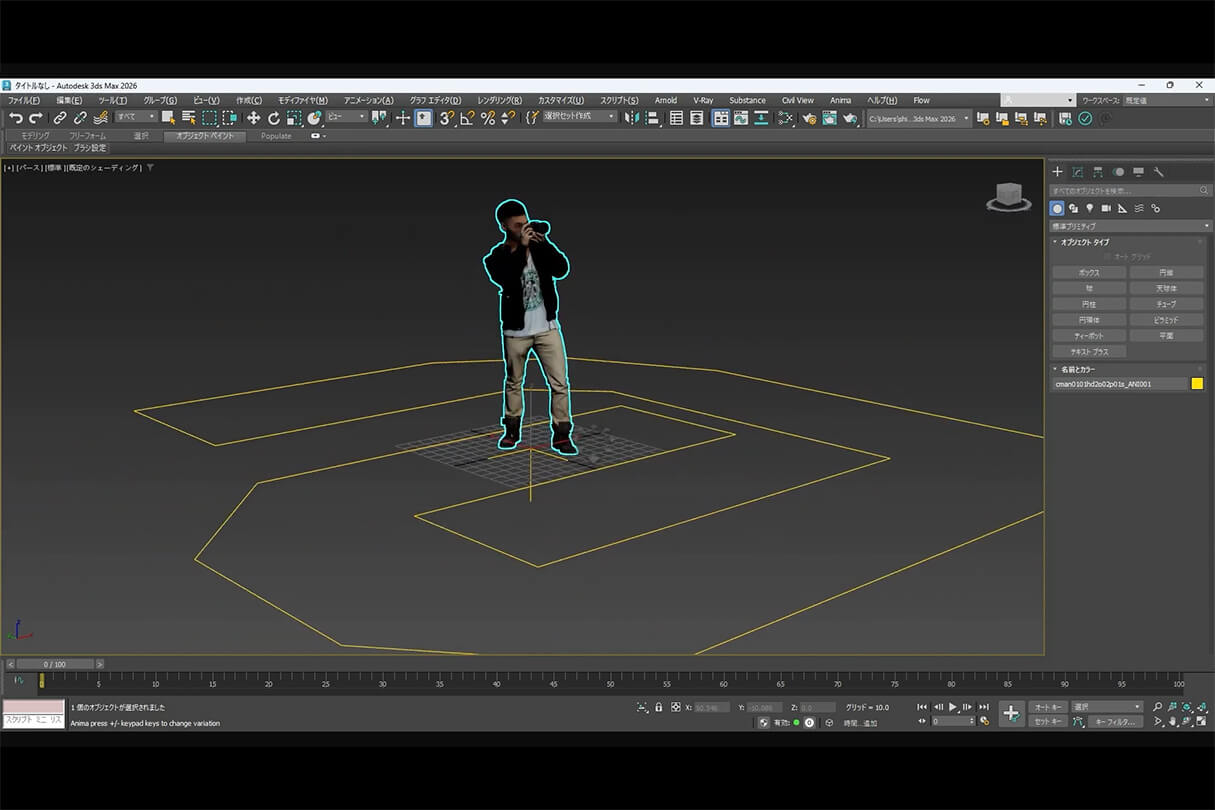Click the ボックス primitive button
The height and width of the screenshot is (810, 1215).
[x=1088, y=272]
